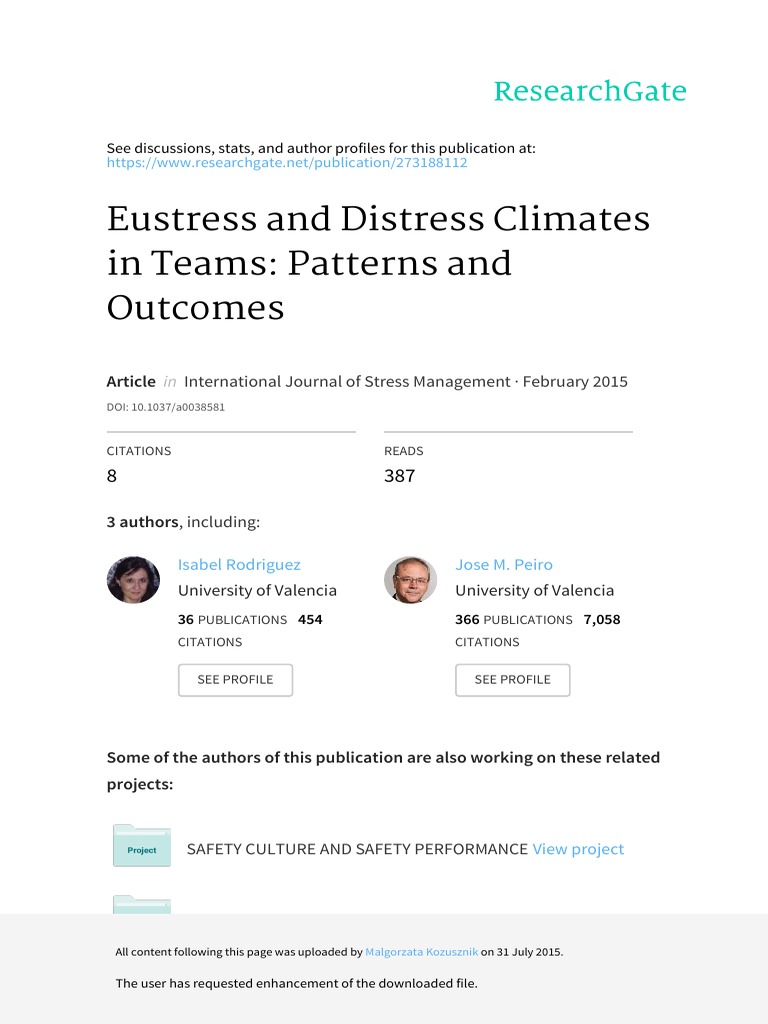
Task: Open View project link for Safety Culture
Action: 578,849
